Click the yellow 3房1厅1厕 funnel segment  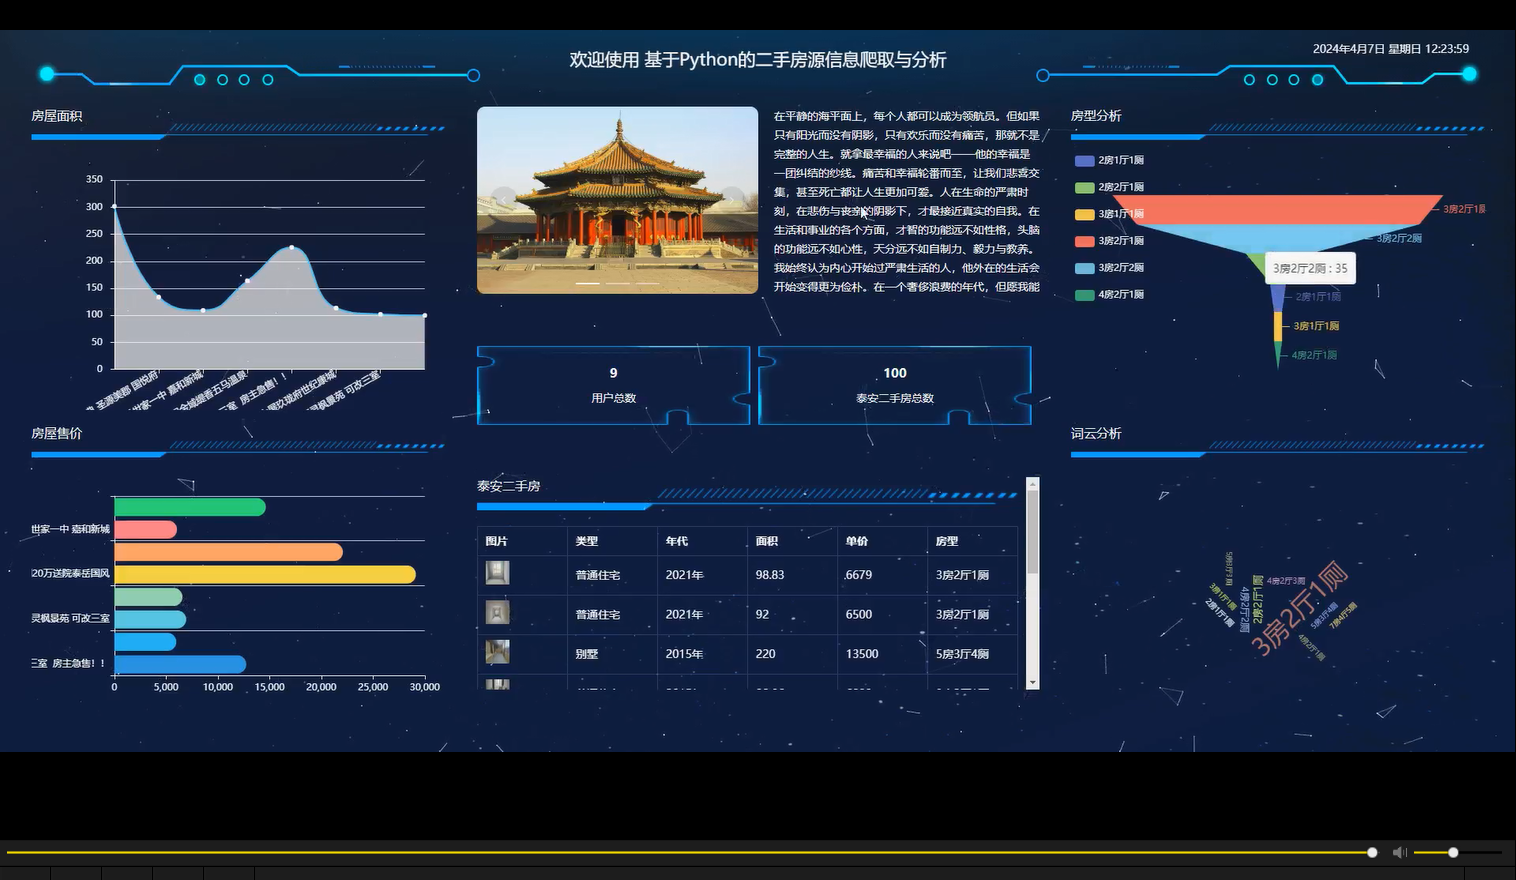1278,326
